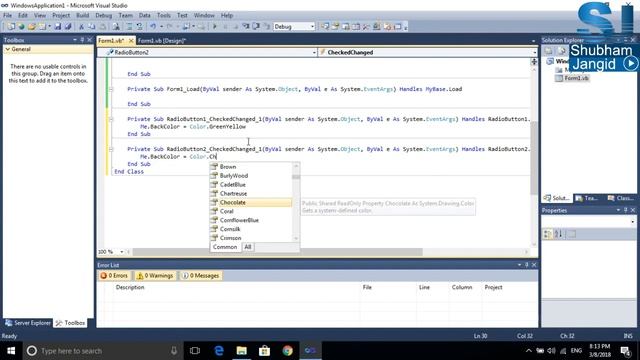The height and width of the screenshot is (360, 640).
Task: Open File Explorer from the taskbar
Action: [x=242, y=351]
